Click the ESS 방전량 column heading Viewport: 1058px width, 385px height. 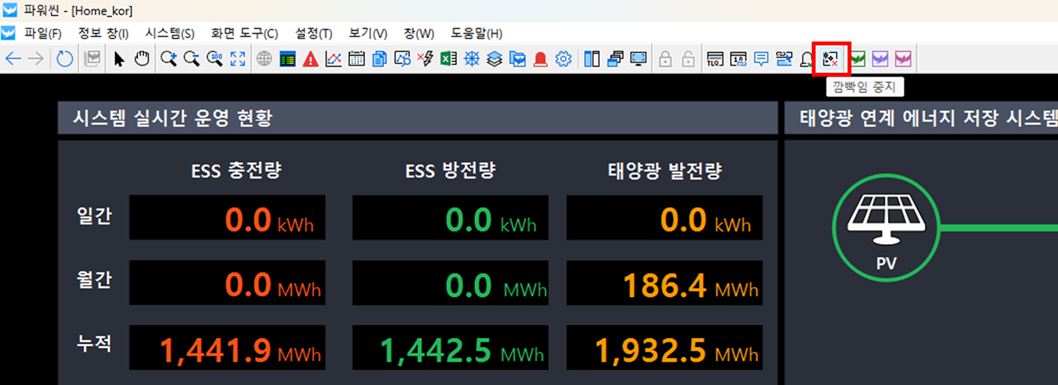(x=451, y=171)
